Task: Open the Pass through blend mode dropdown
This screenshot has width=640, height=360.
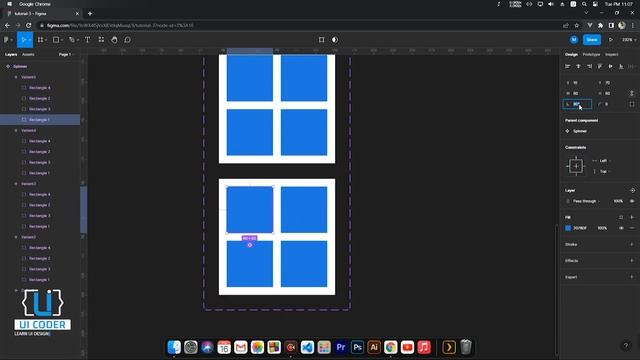Action: coord(587,201)
